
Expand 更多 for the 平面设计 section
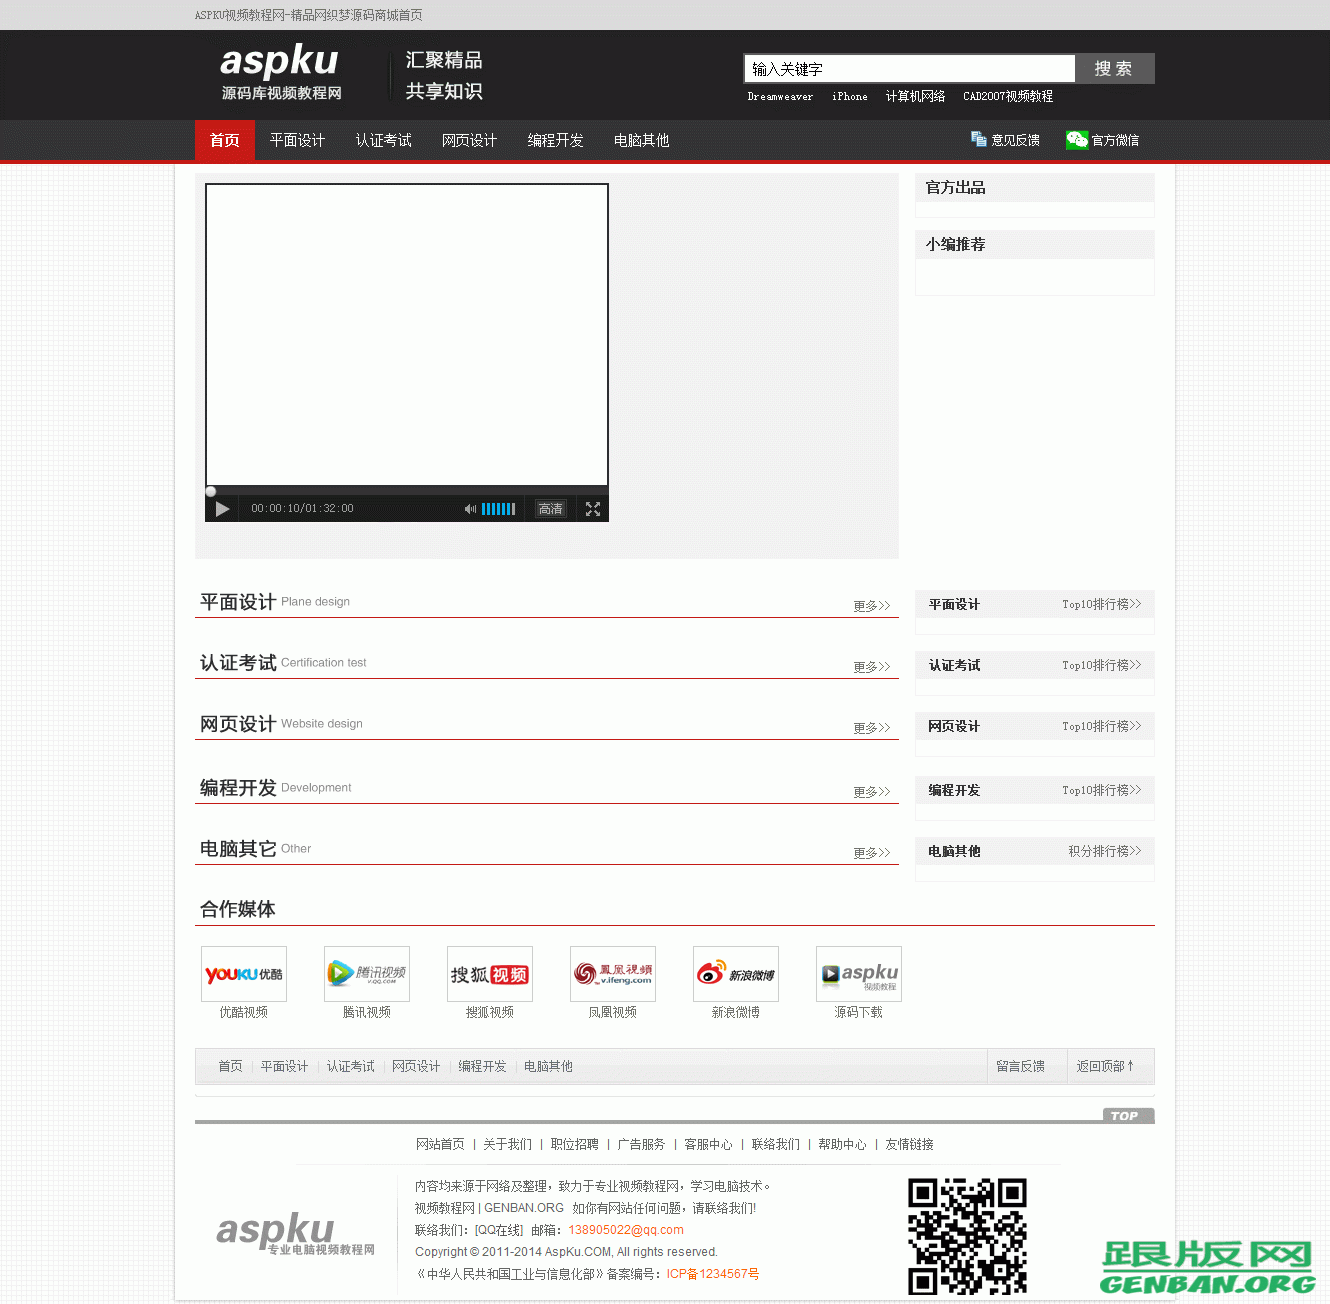[869, 605]
